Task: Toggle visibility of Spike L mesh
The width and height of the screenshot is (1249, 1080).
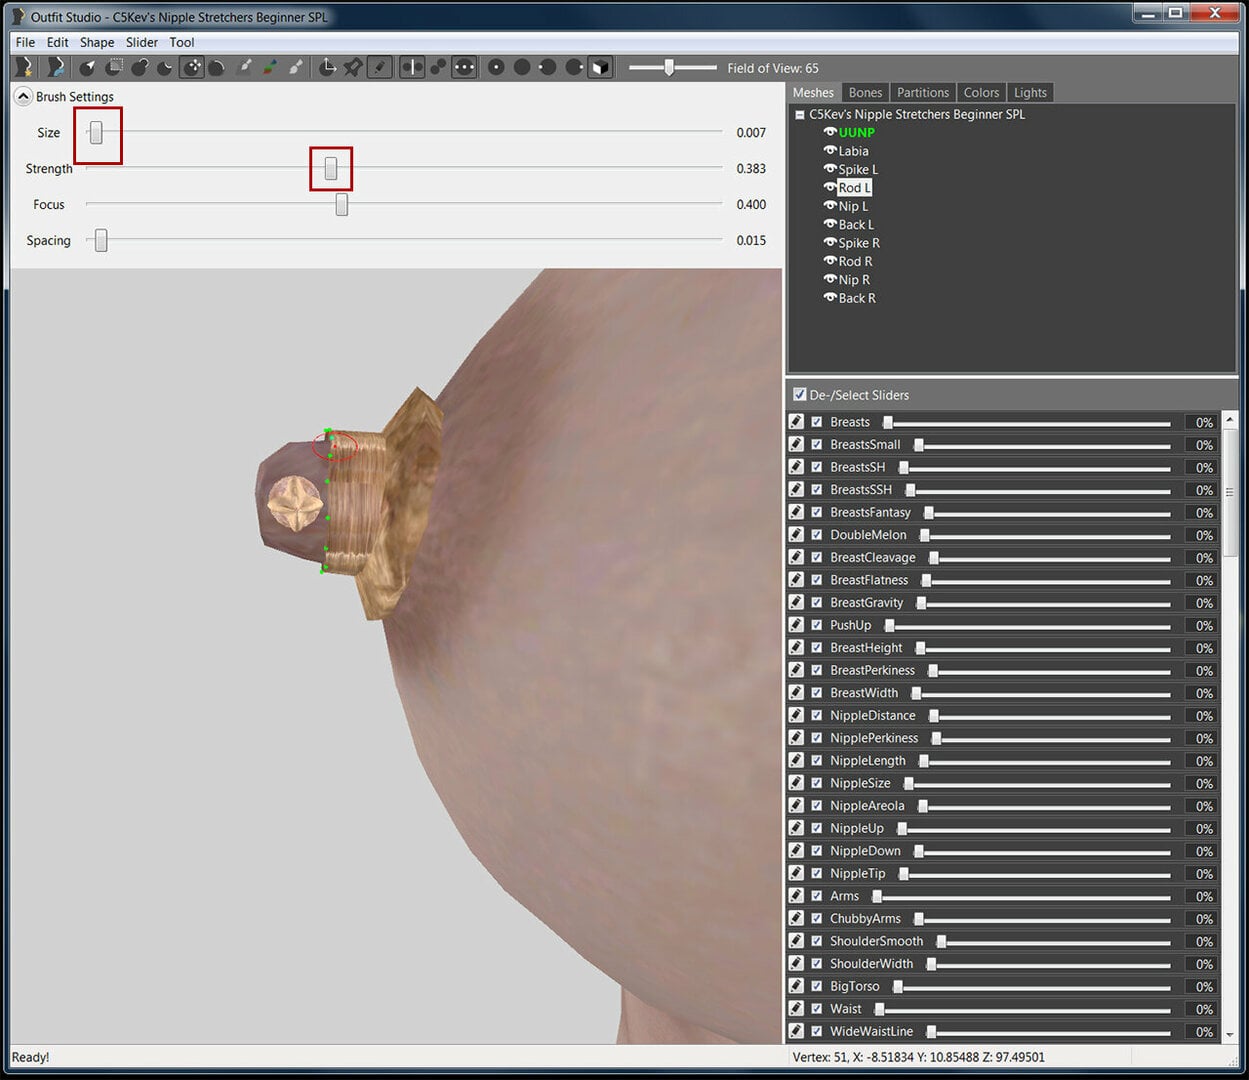Action: click(829, 169)
